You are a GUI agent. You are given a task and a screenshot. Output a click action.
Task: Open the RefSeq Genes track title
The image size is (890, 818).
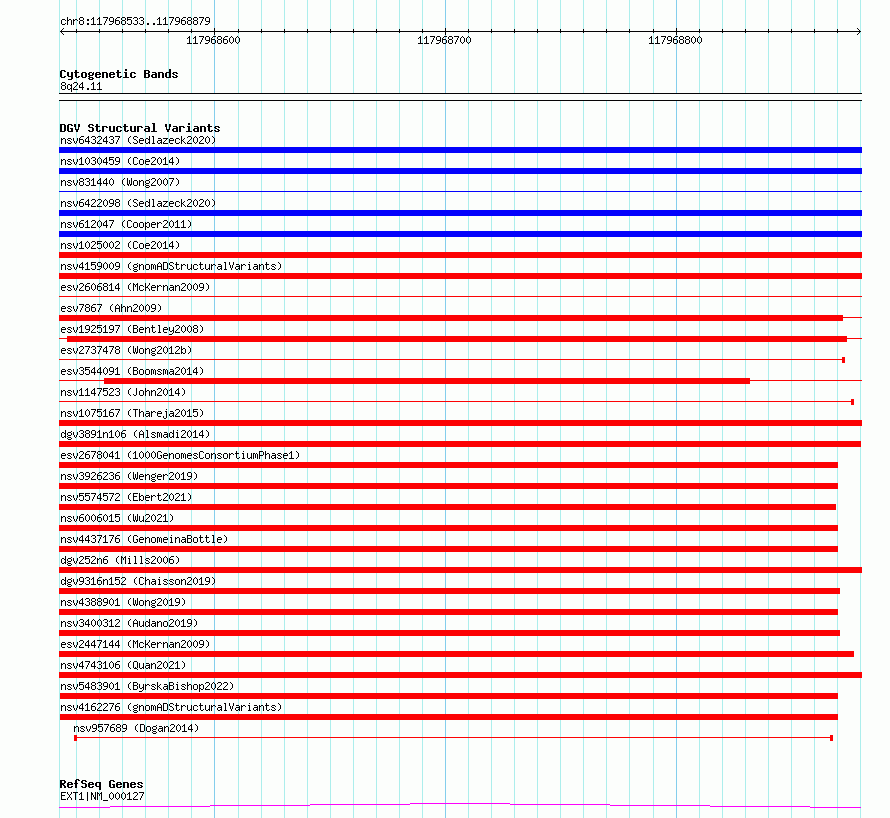point(101,784)
